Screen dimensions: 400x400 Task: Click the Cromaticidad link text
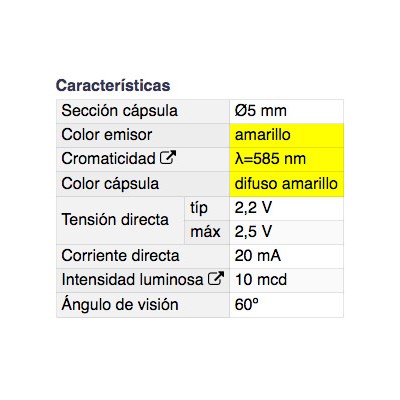108,159
